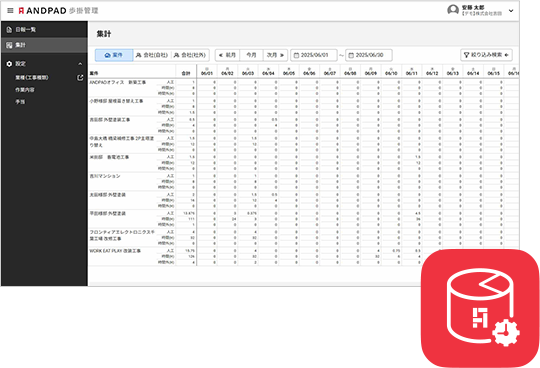Jump to current month with 今月
This screenshot has width=540, height=368.
click(x=251, y=55)
